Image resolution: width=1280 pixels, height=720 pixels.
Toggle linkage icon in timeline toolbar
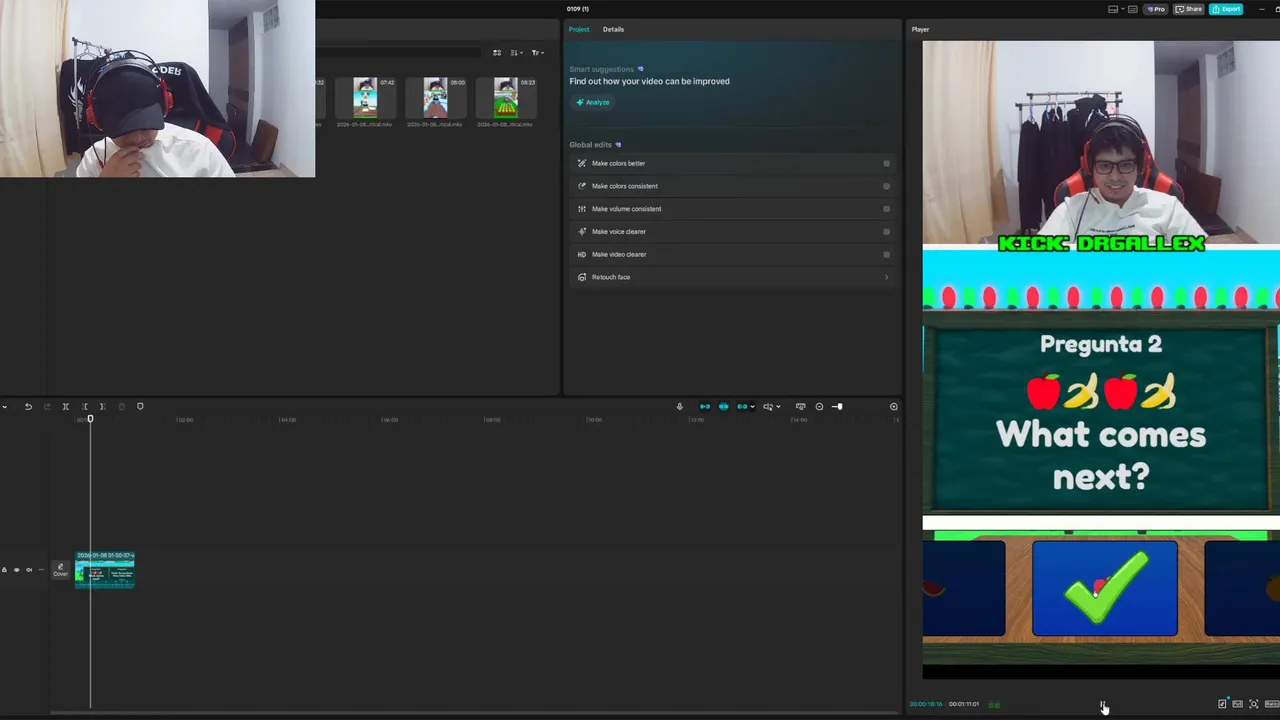[742, 406]
